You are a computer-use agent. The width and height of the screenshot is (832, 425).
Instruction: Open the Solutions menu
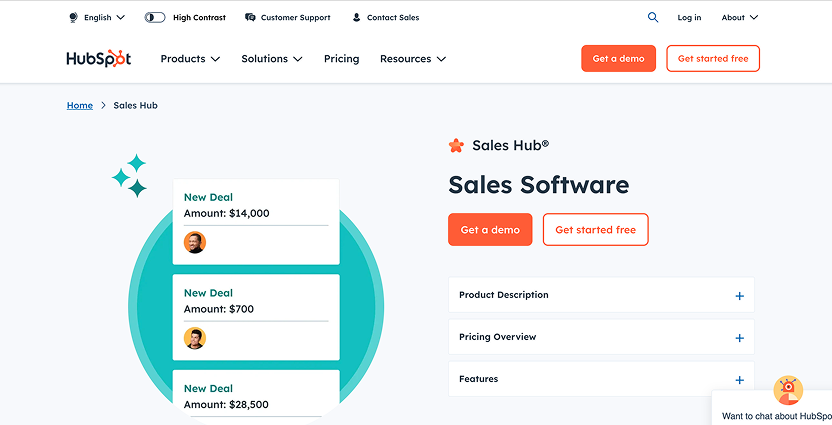pos(272,59)
